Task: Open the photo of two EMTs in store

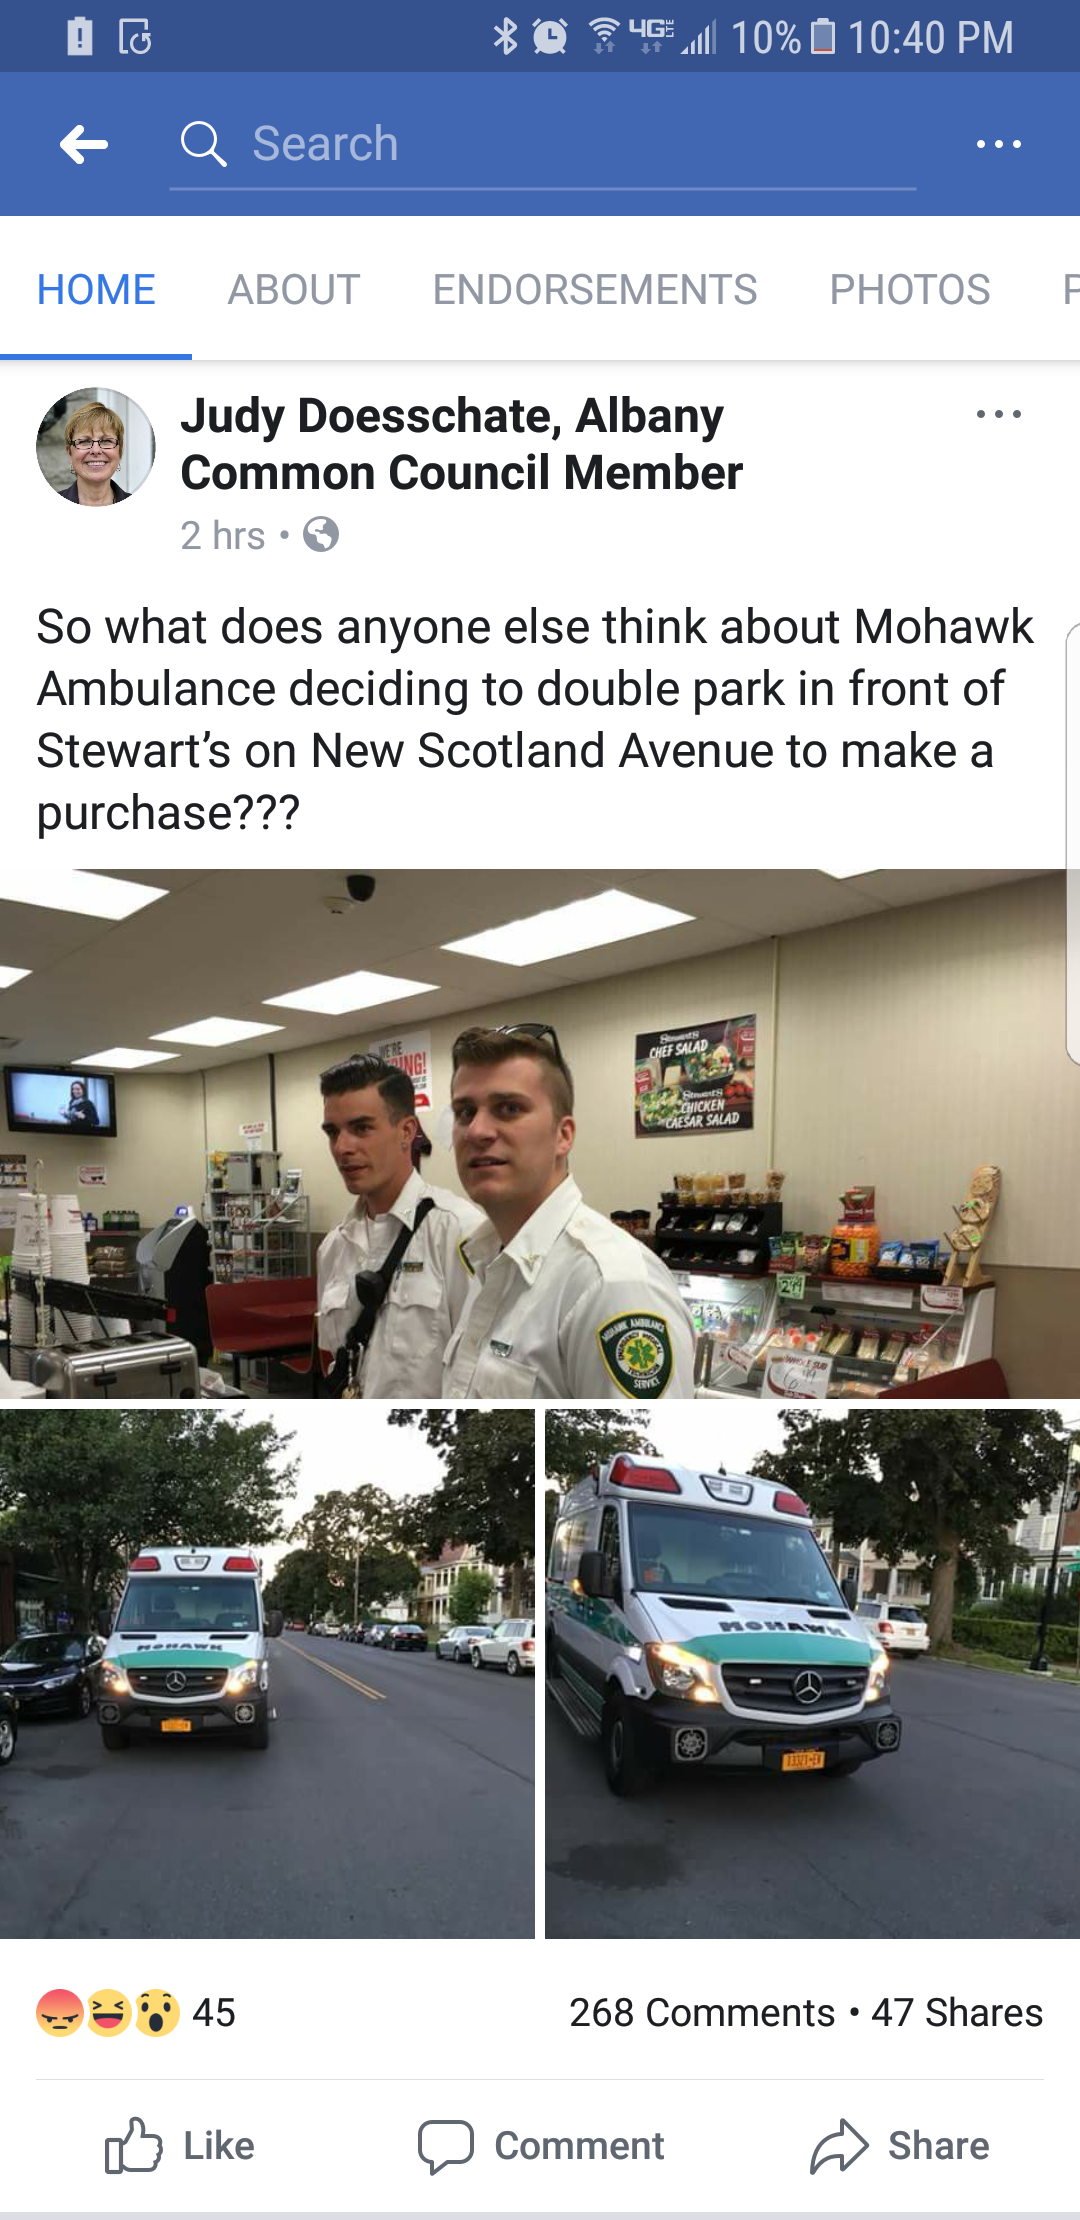Action: [x=540, y=1133]
